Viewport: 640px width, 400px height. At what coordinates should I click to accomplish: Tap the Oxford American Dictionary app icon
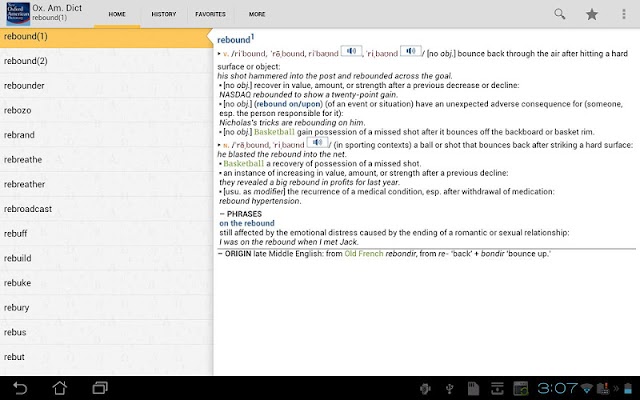click(x=18, y=14)
